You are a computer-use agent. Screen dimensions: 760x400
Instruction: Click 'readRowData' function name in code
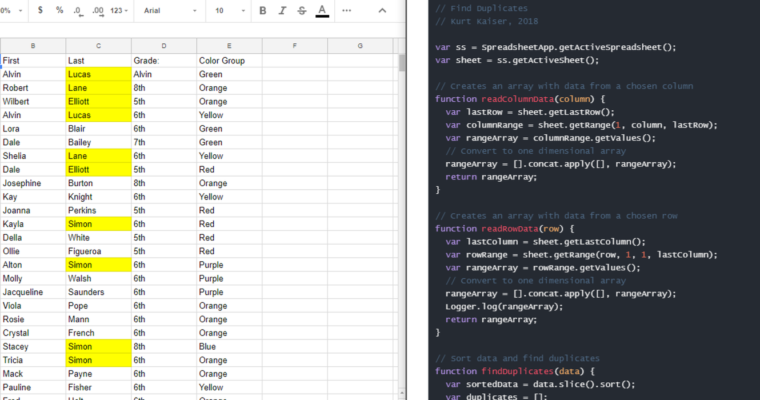coord(510,228)
